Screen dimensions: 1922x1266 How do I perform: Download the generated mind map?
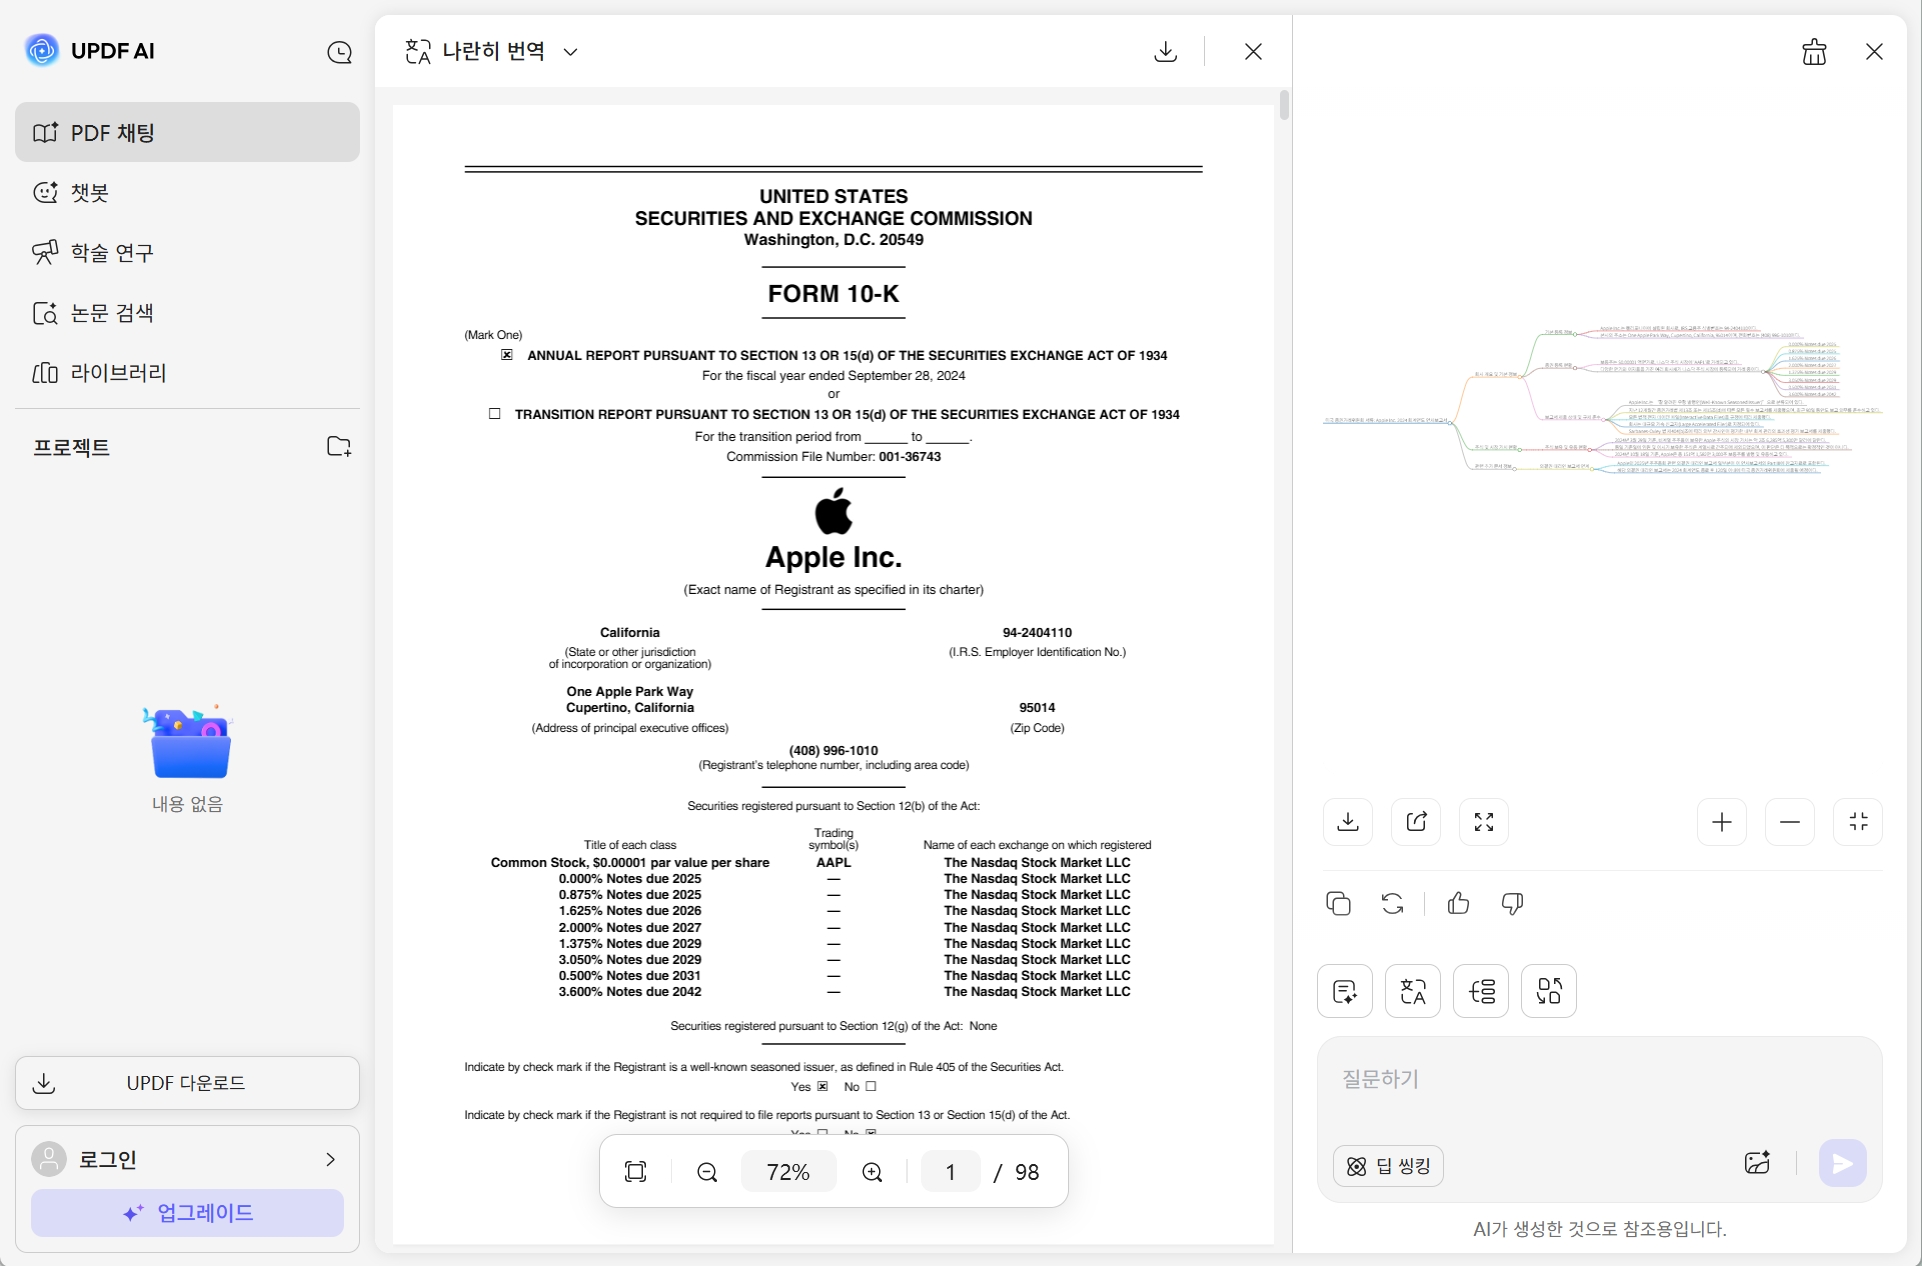(x=1347, y=821)
